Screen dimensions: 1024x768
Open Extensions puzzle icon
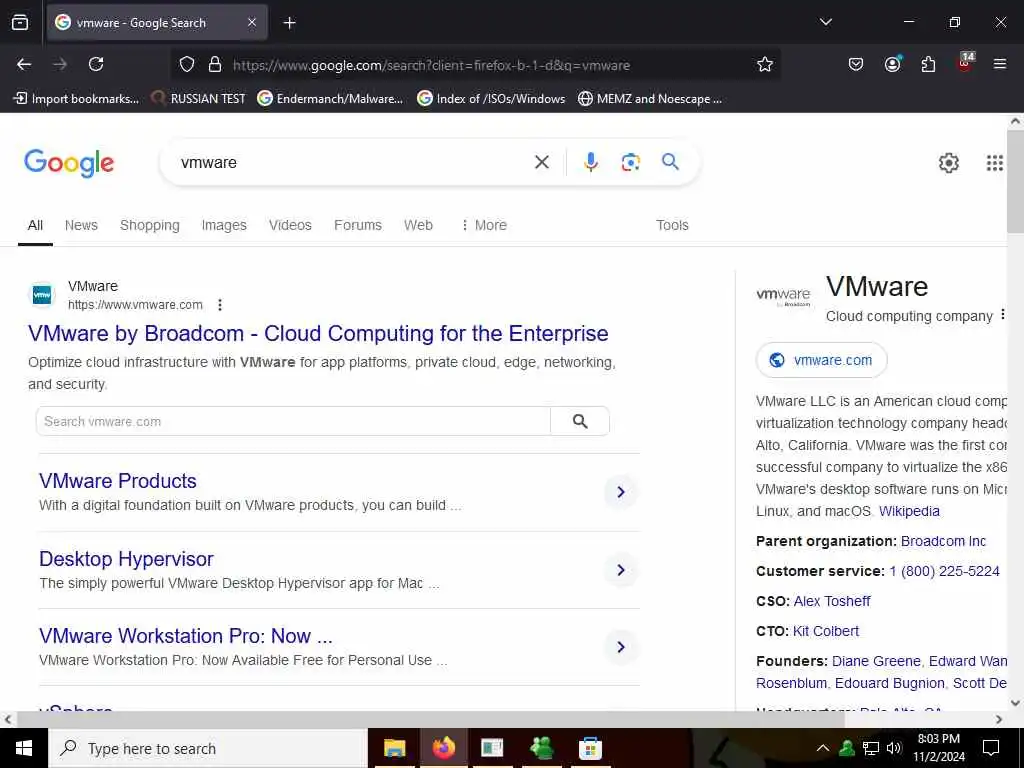coord(928,64)
